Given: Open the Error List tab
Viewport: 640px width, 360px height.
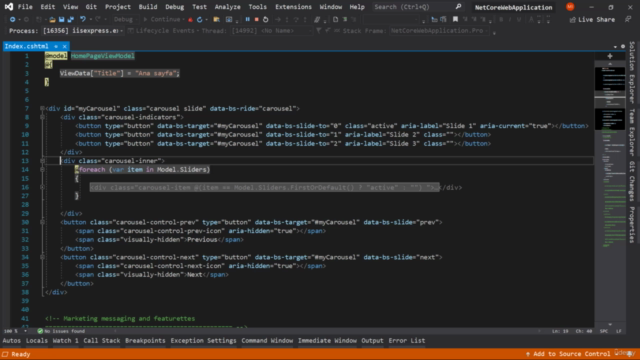Looking at the screenshot, I should point(407,340).
